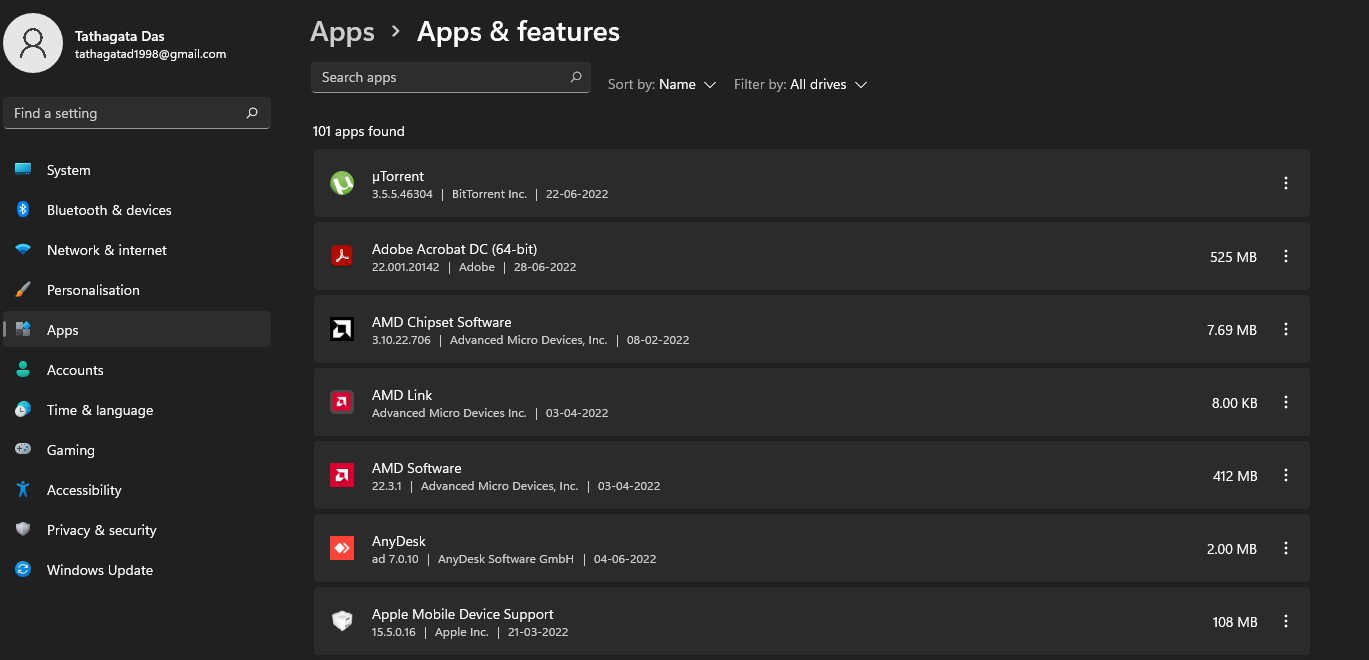Image resolution: width=1369 pixels, height=660 pixels.
Task: Click the AMD Link name text
Action: [x=402, y=395]
